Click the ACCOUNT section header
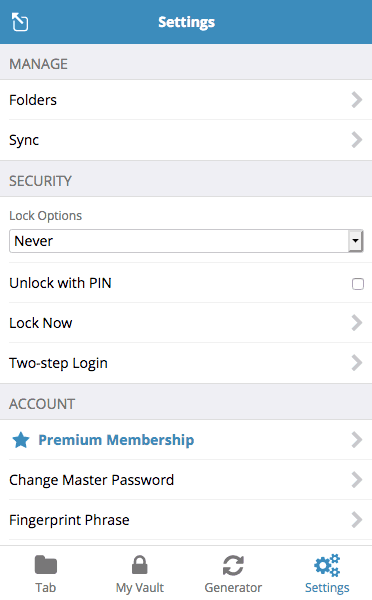Screen dimensions: 372x600 pos(42,404)
